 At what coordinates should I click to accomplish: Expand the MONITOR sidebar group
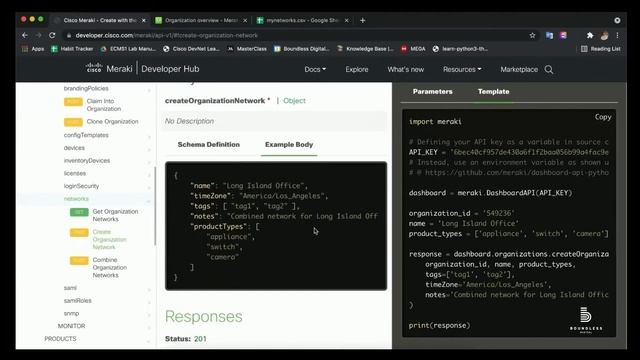pyautogui.click(x=71, y=326)
